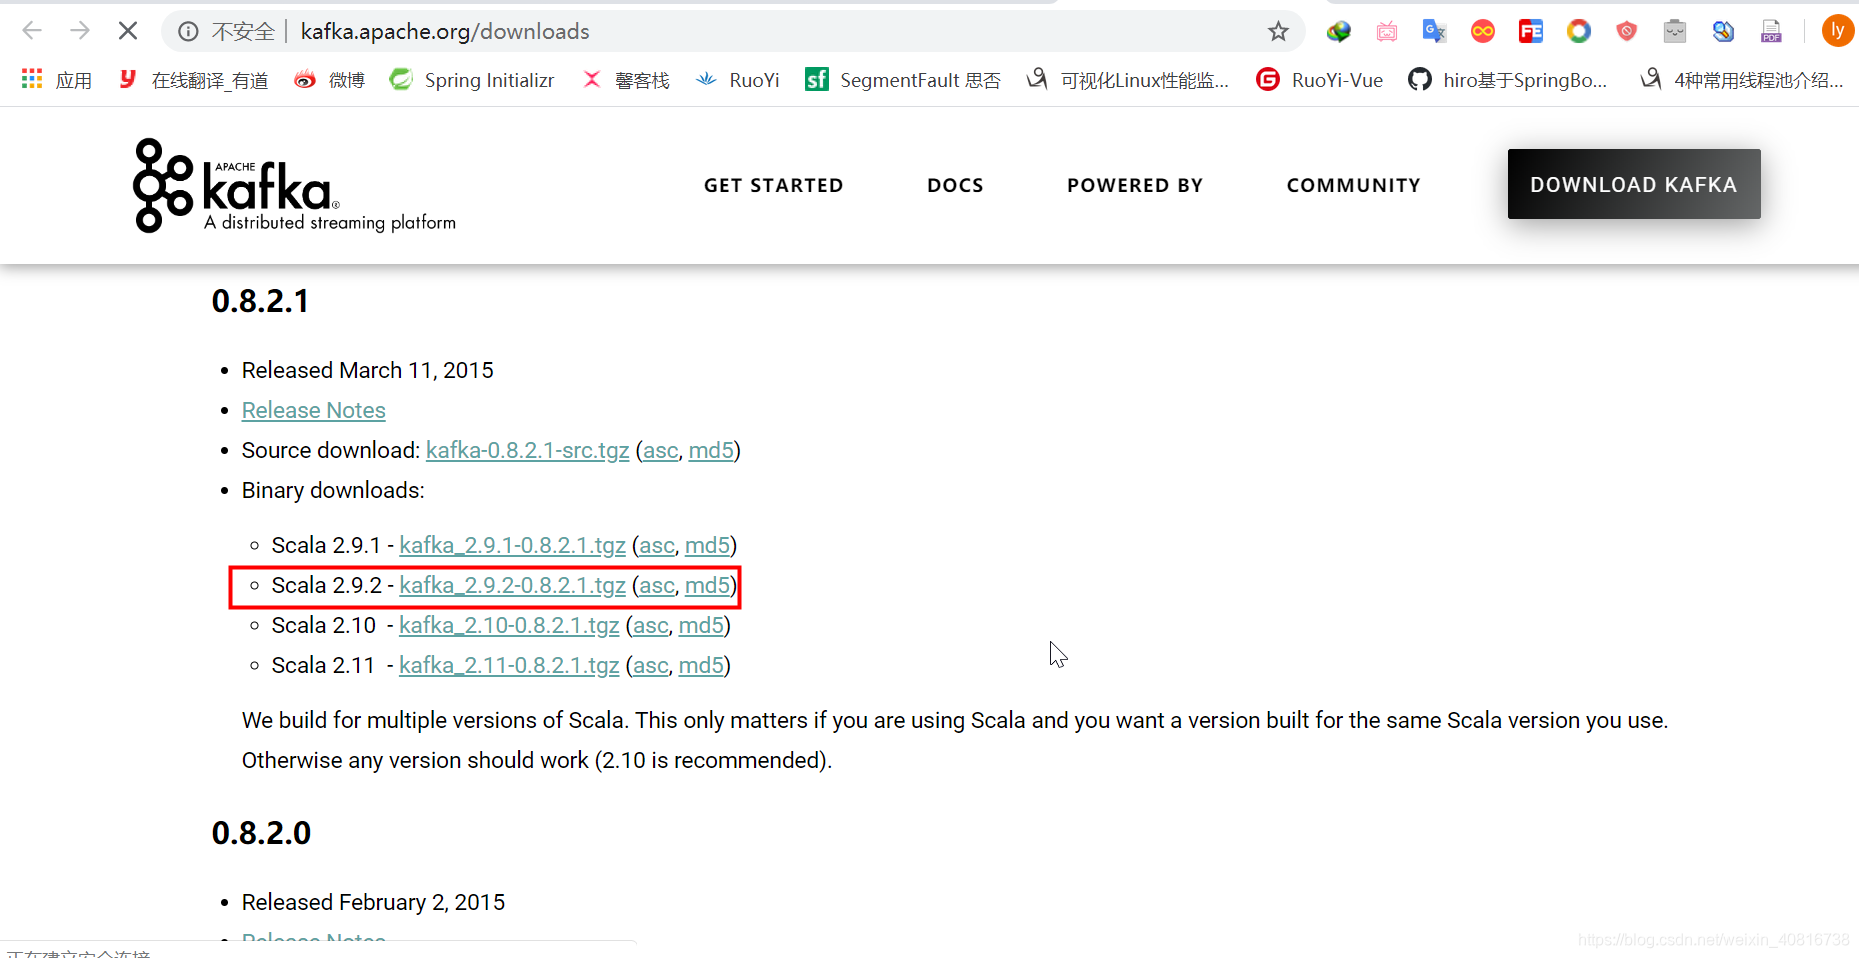Open the red shield adblock extension icon

pos(1627,32)
